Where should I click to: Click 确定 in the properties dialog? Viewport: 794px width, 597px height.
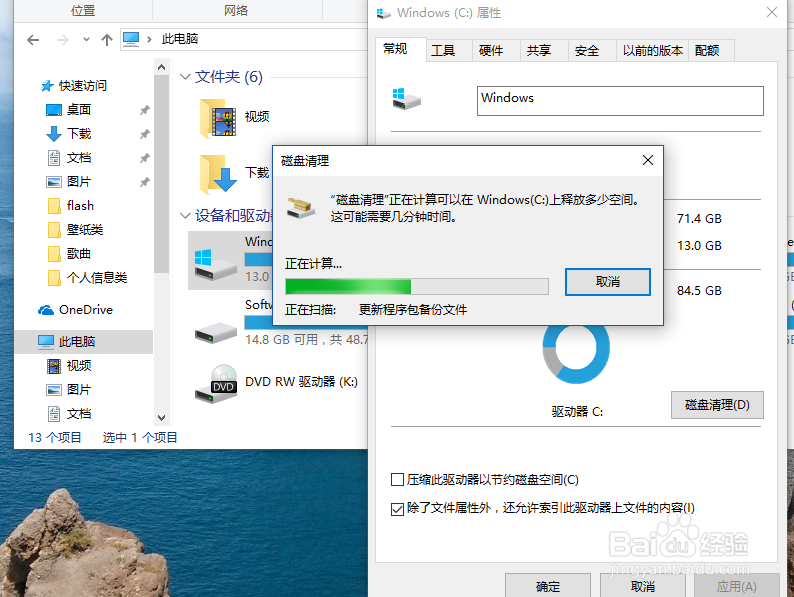click(x=548, y=586)
